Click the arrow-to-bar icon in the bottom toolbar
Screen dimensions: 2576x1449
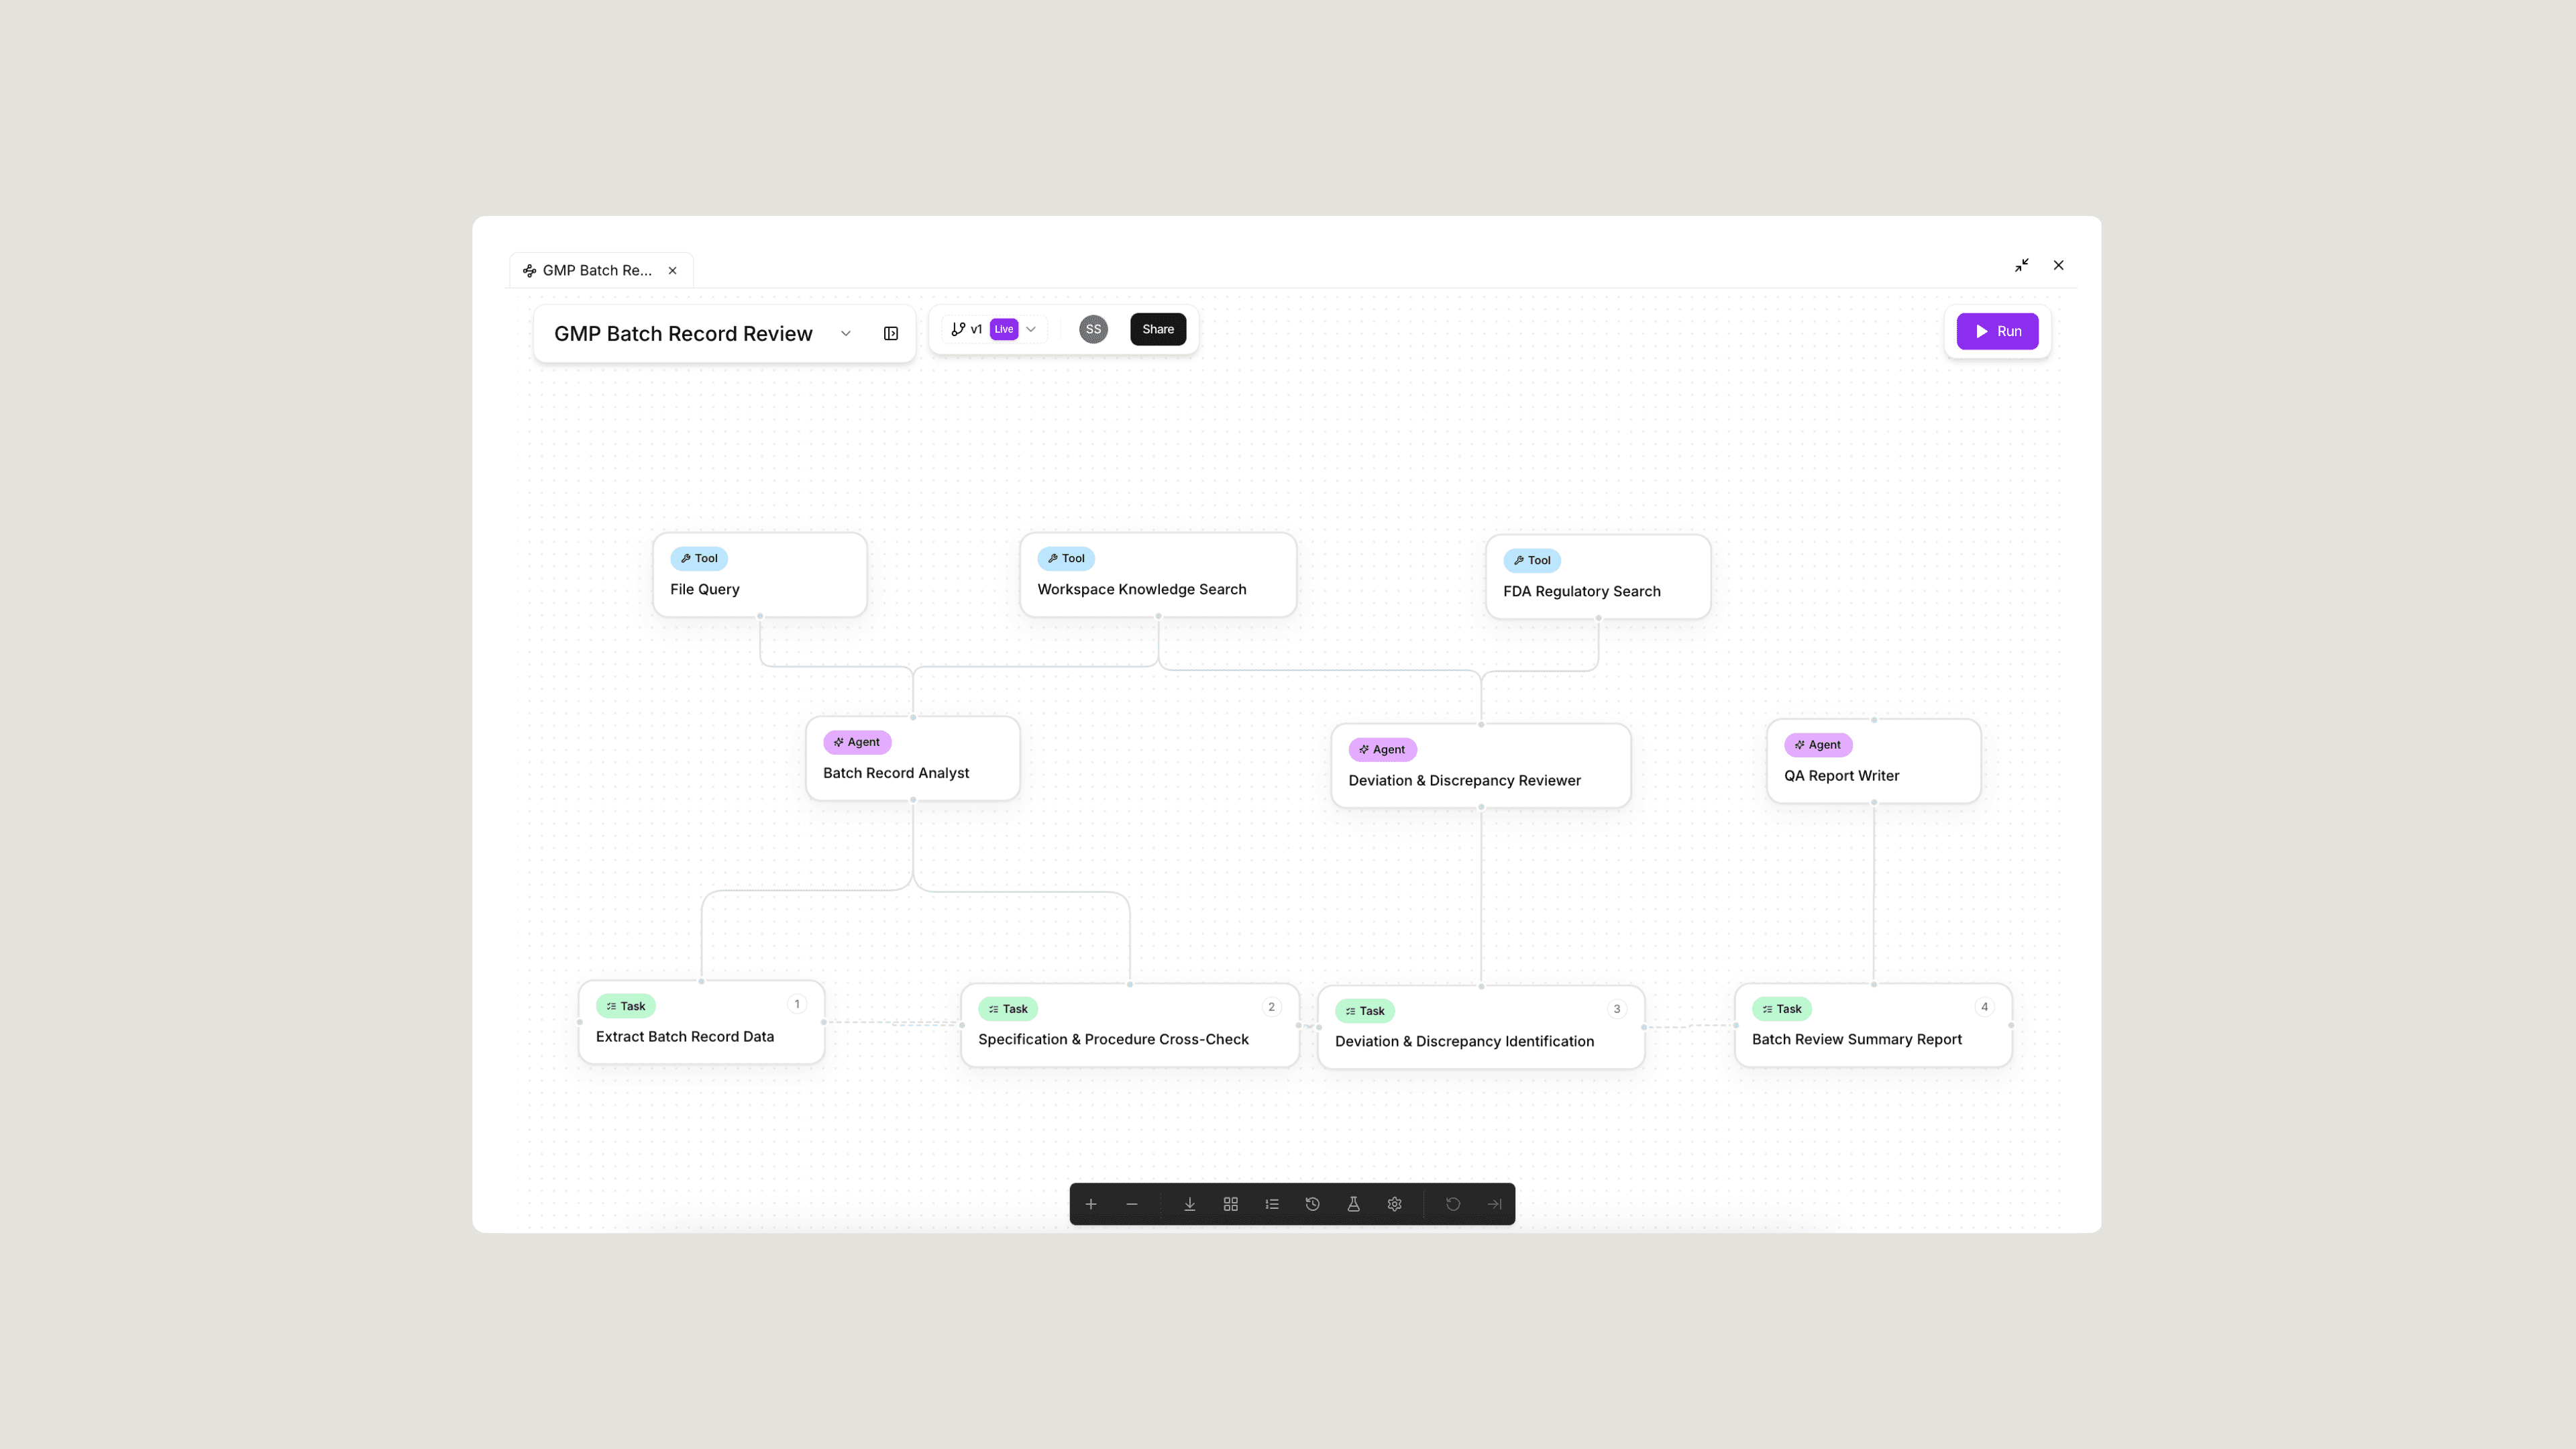click(x=1494, y=1204)
